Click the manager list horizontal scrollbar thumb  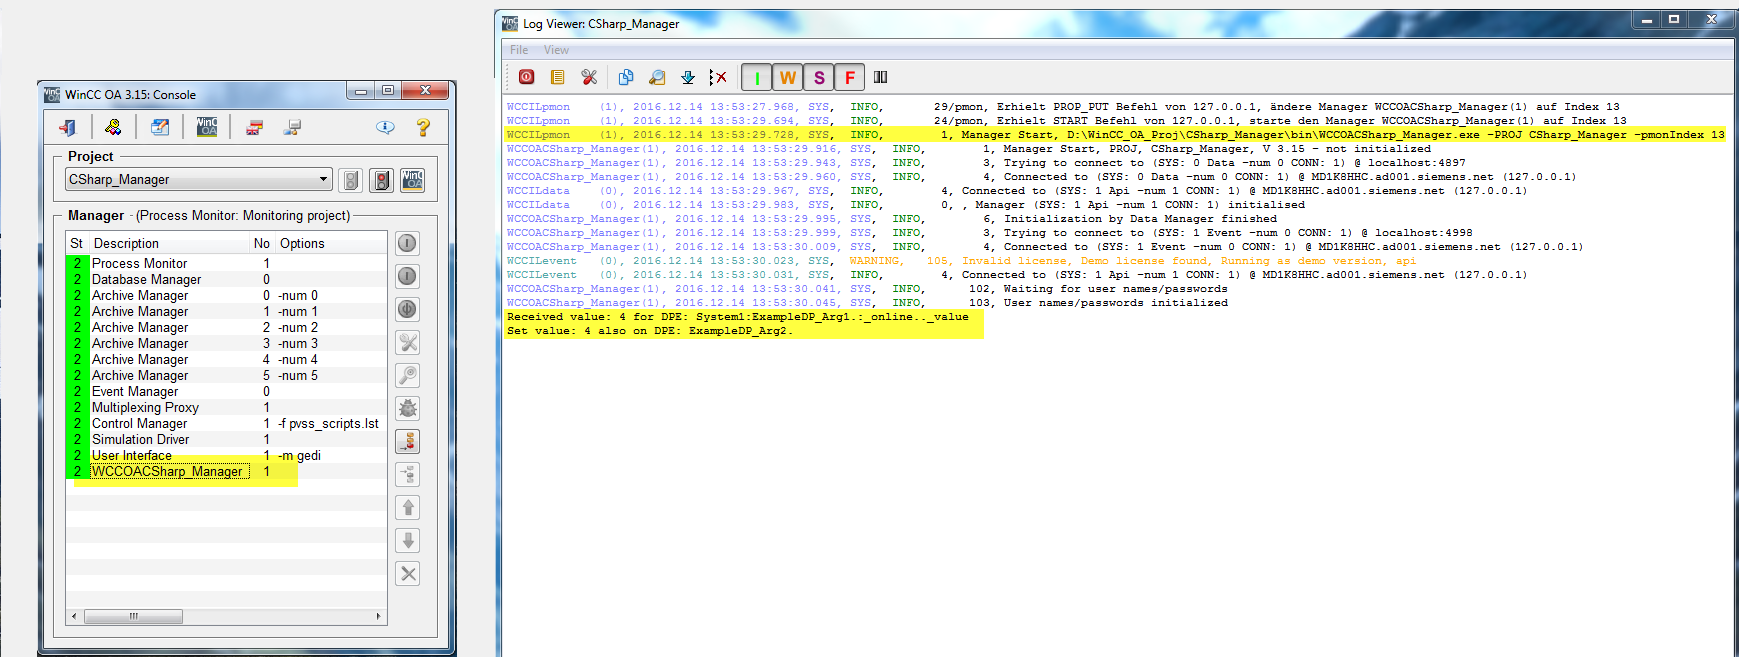(x=133, y=616)
